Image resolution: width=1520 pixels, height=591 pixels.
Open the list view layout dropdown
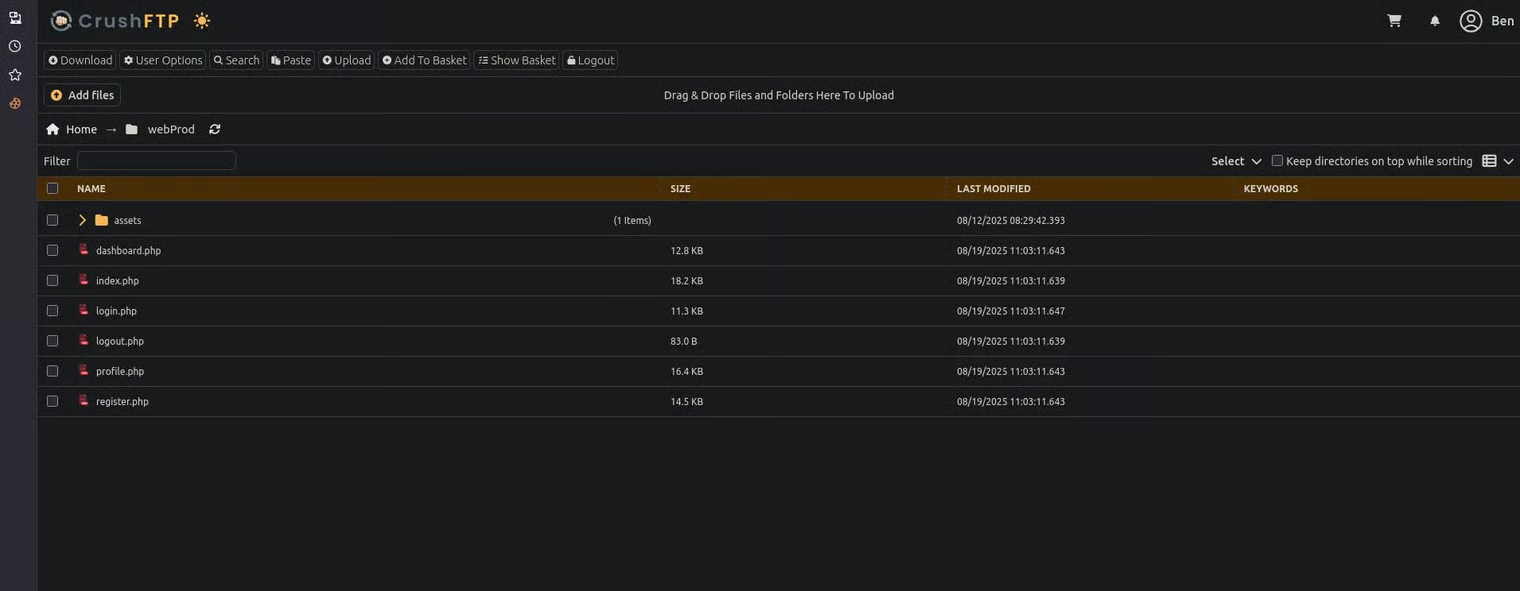click(x=1497, y=161)
